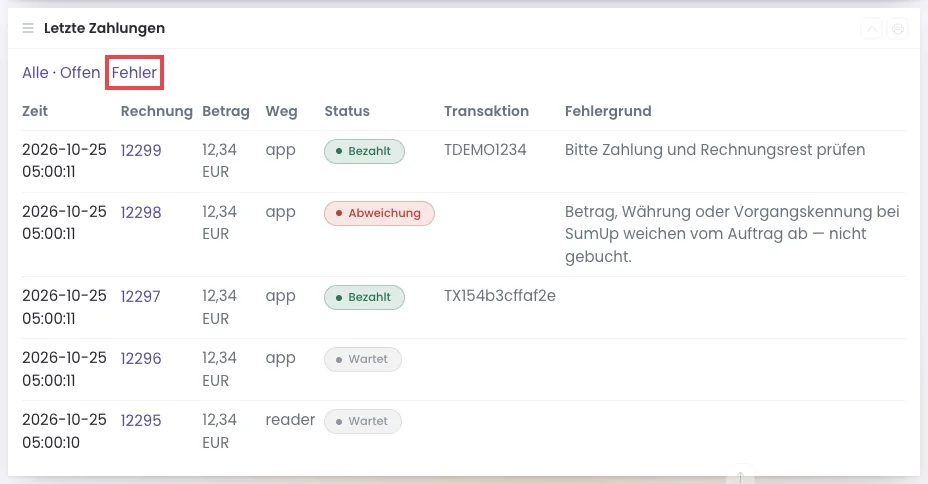Screen dimensions: 928x484
Task: Select transaction ID TX154b3cffaf2e
Action: click(x=500, y=296)
